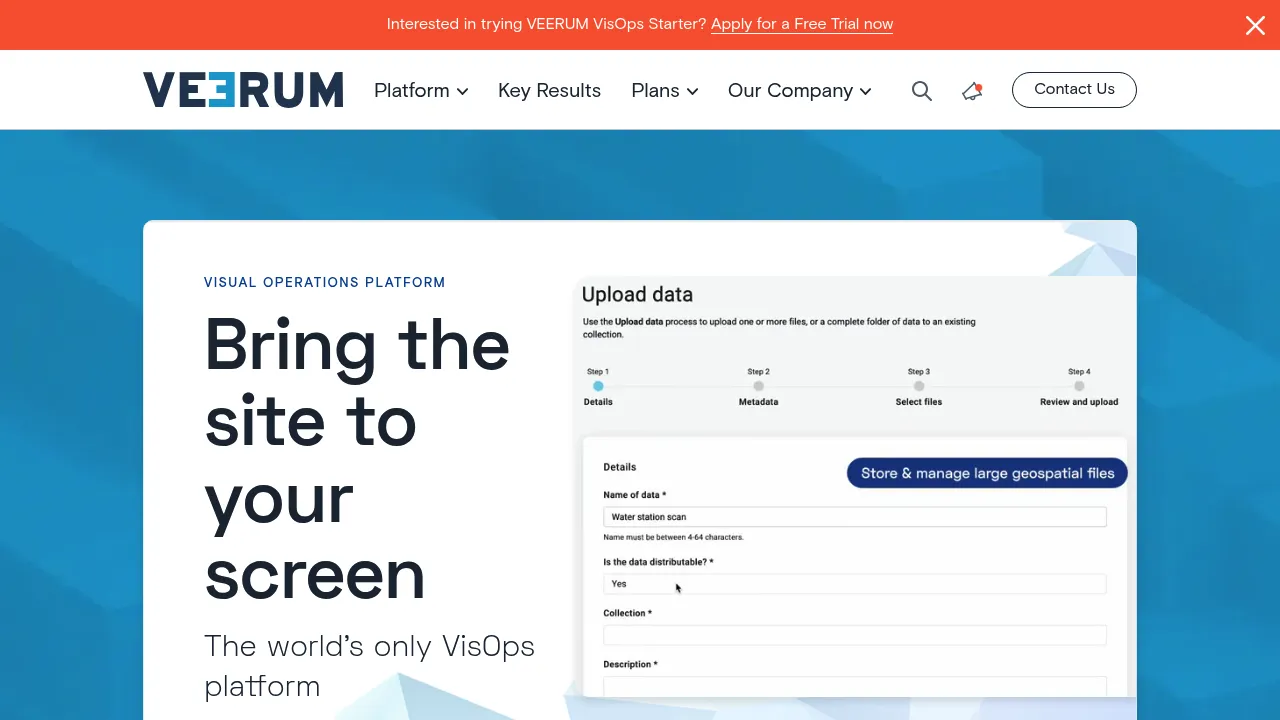1280x720 pixels.
Task: Close the orange free trial banner
Action: [x=1255, y=25]
